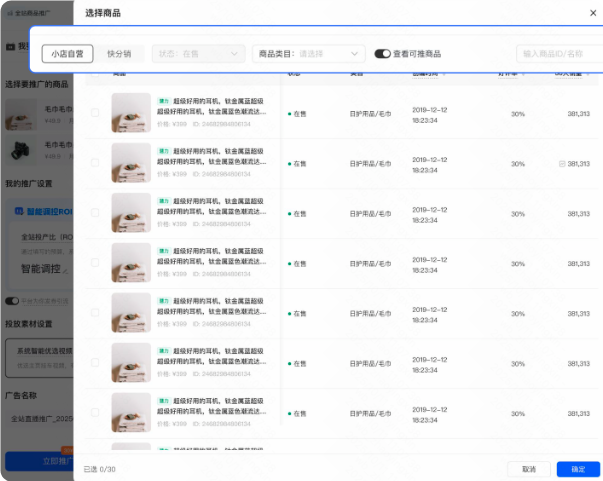603x481 pixels.
Task: Open the second row product thumbnail
Action: (131, 163)
